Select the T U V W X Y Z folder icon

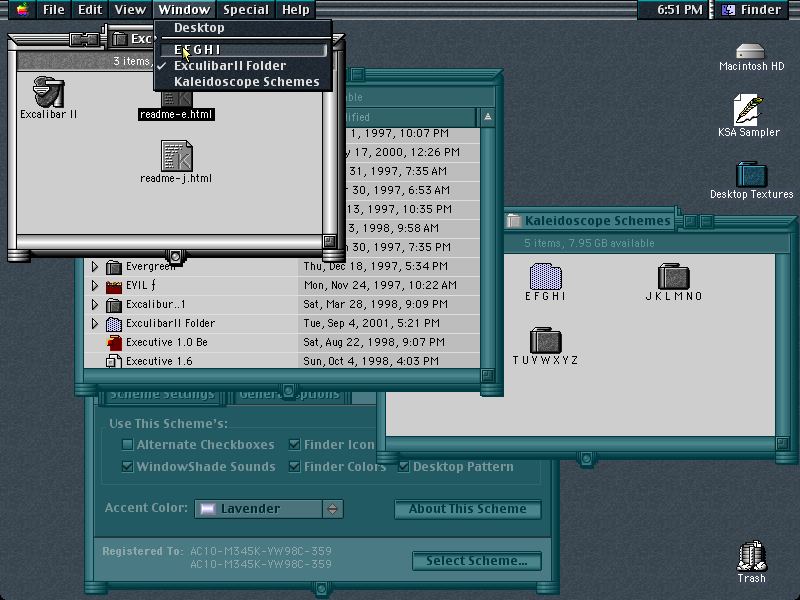pyautogui.click(x=545, y=340)
